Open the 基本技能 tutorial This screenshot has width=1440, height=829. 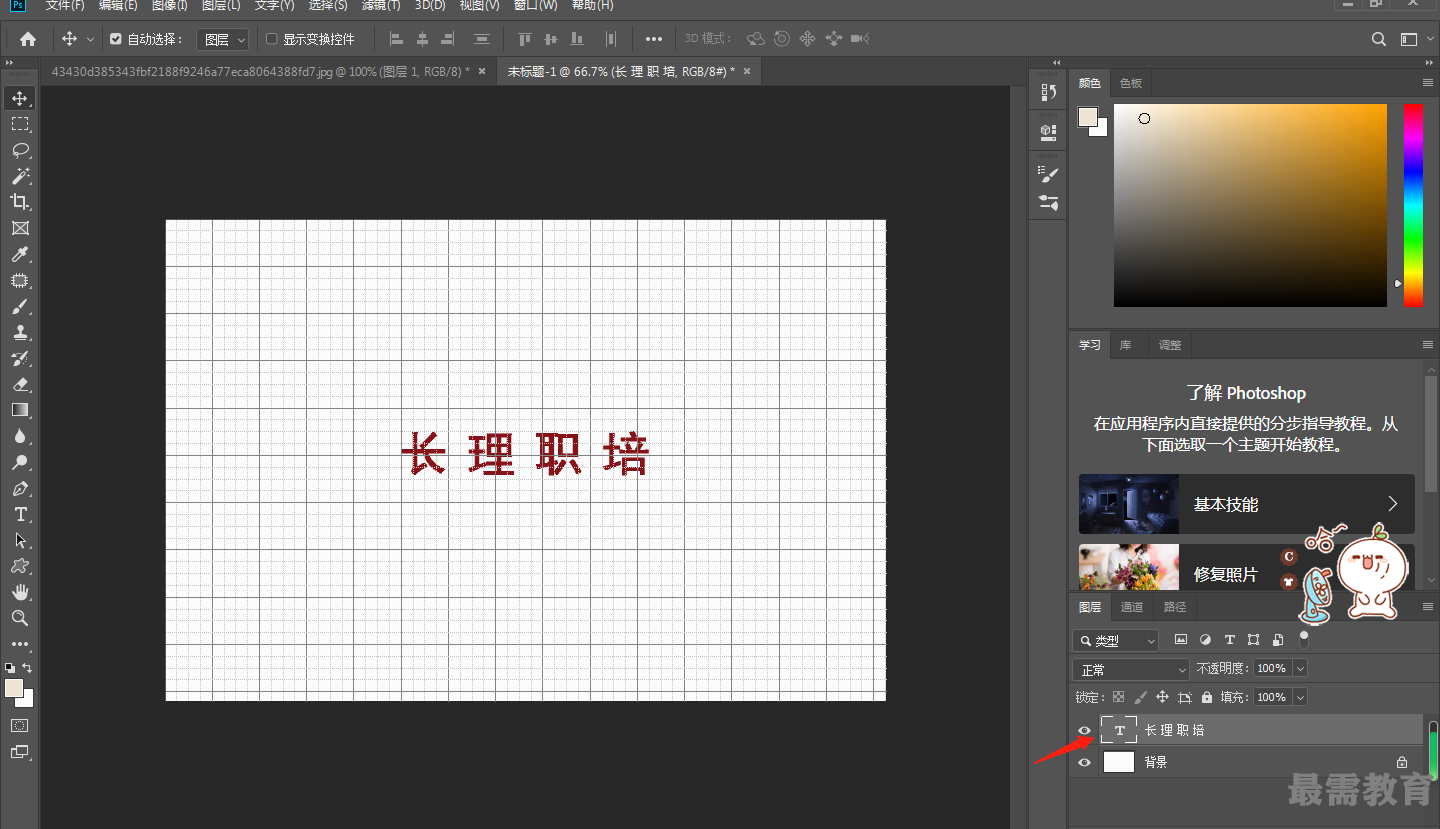[1247, 504]
